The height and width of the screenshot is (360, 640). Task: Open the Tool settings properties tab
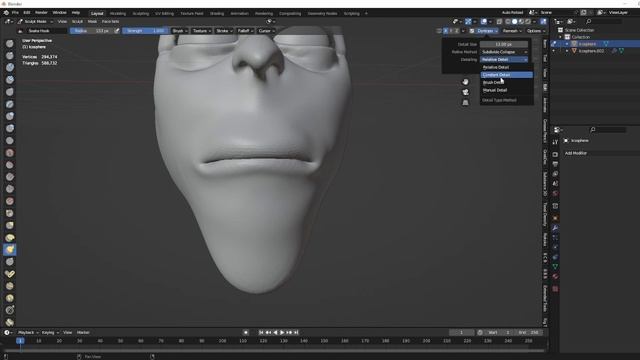(555, 142)
